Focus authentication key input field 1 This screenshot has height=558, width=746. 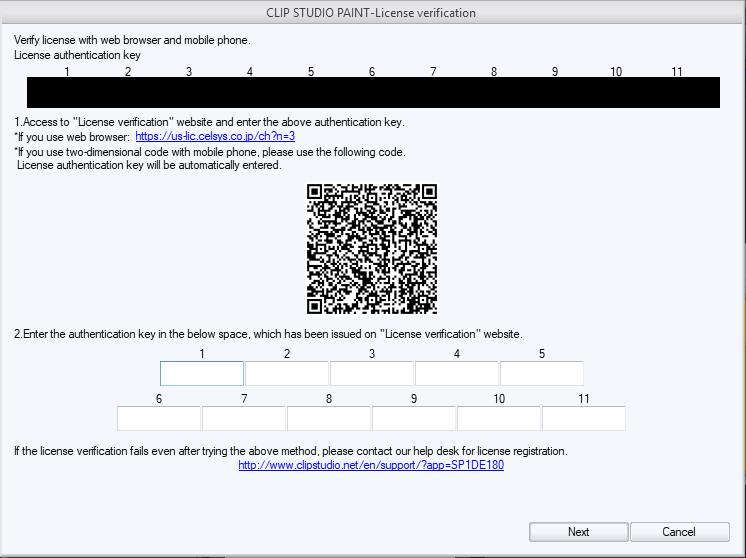click(202, 373)
